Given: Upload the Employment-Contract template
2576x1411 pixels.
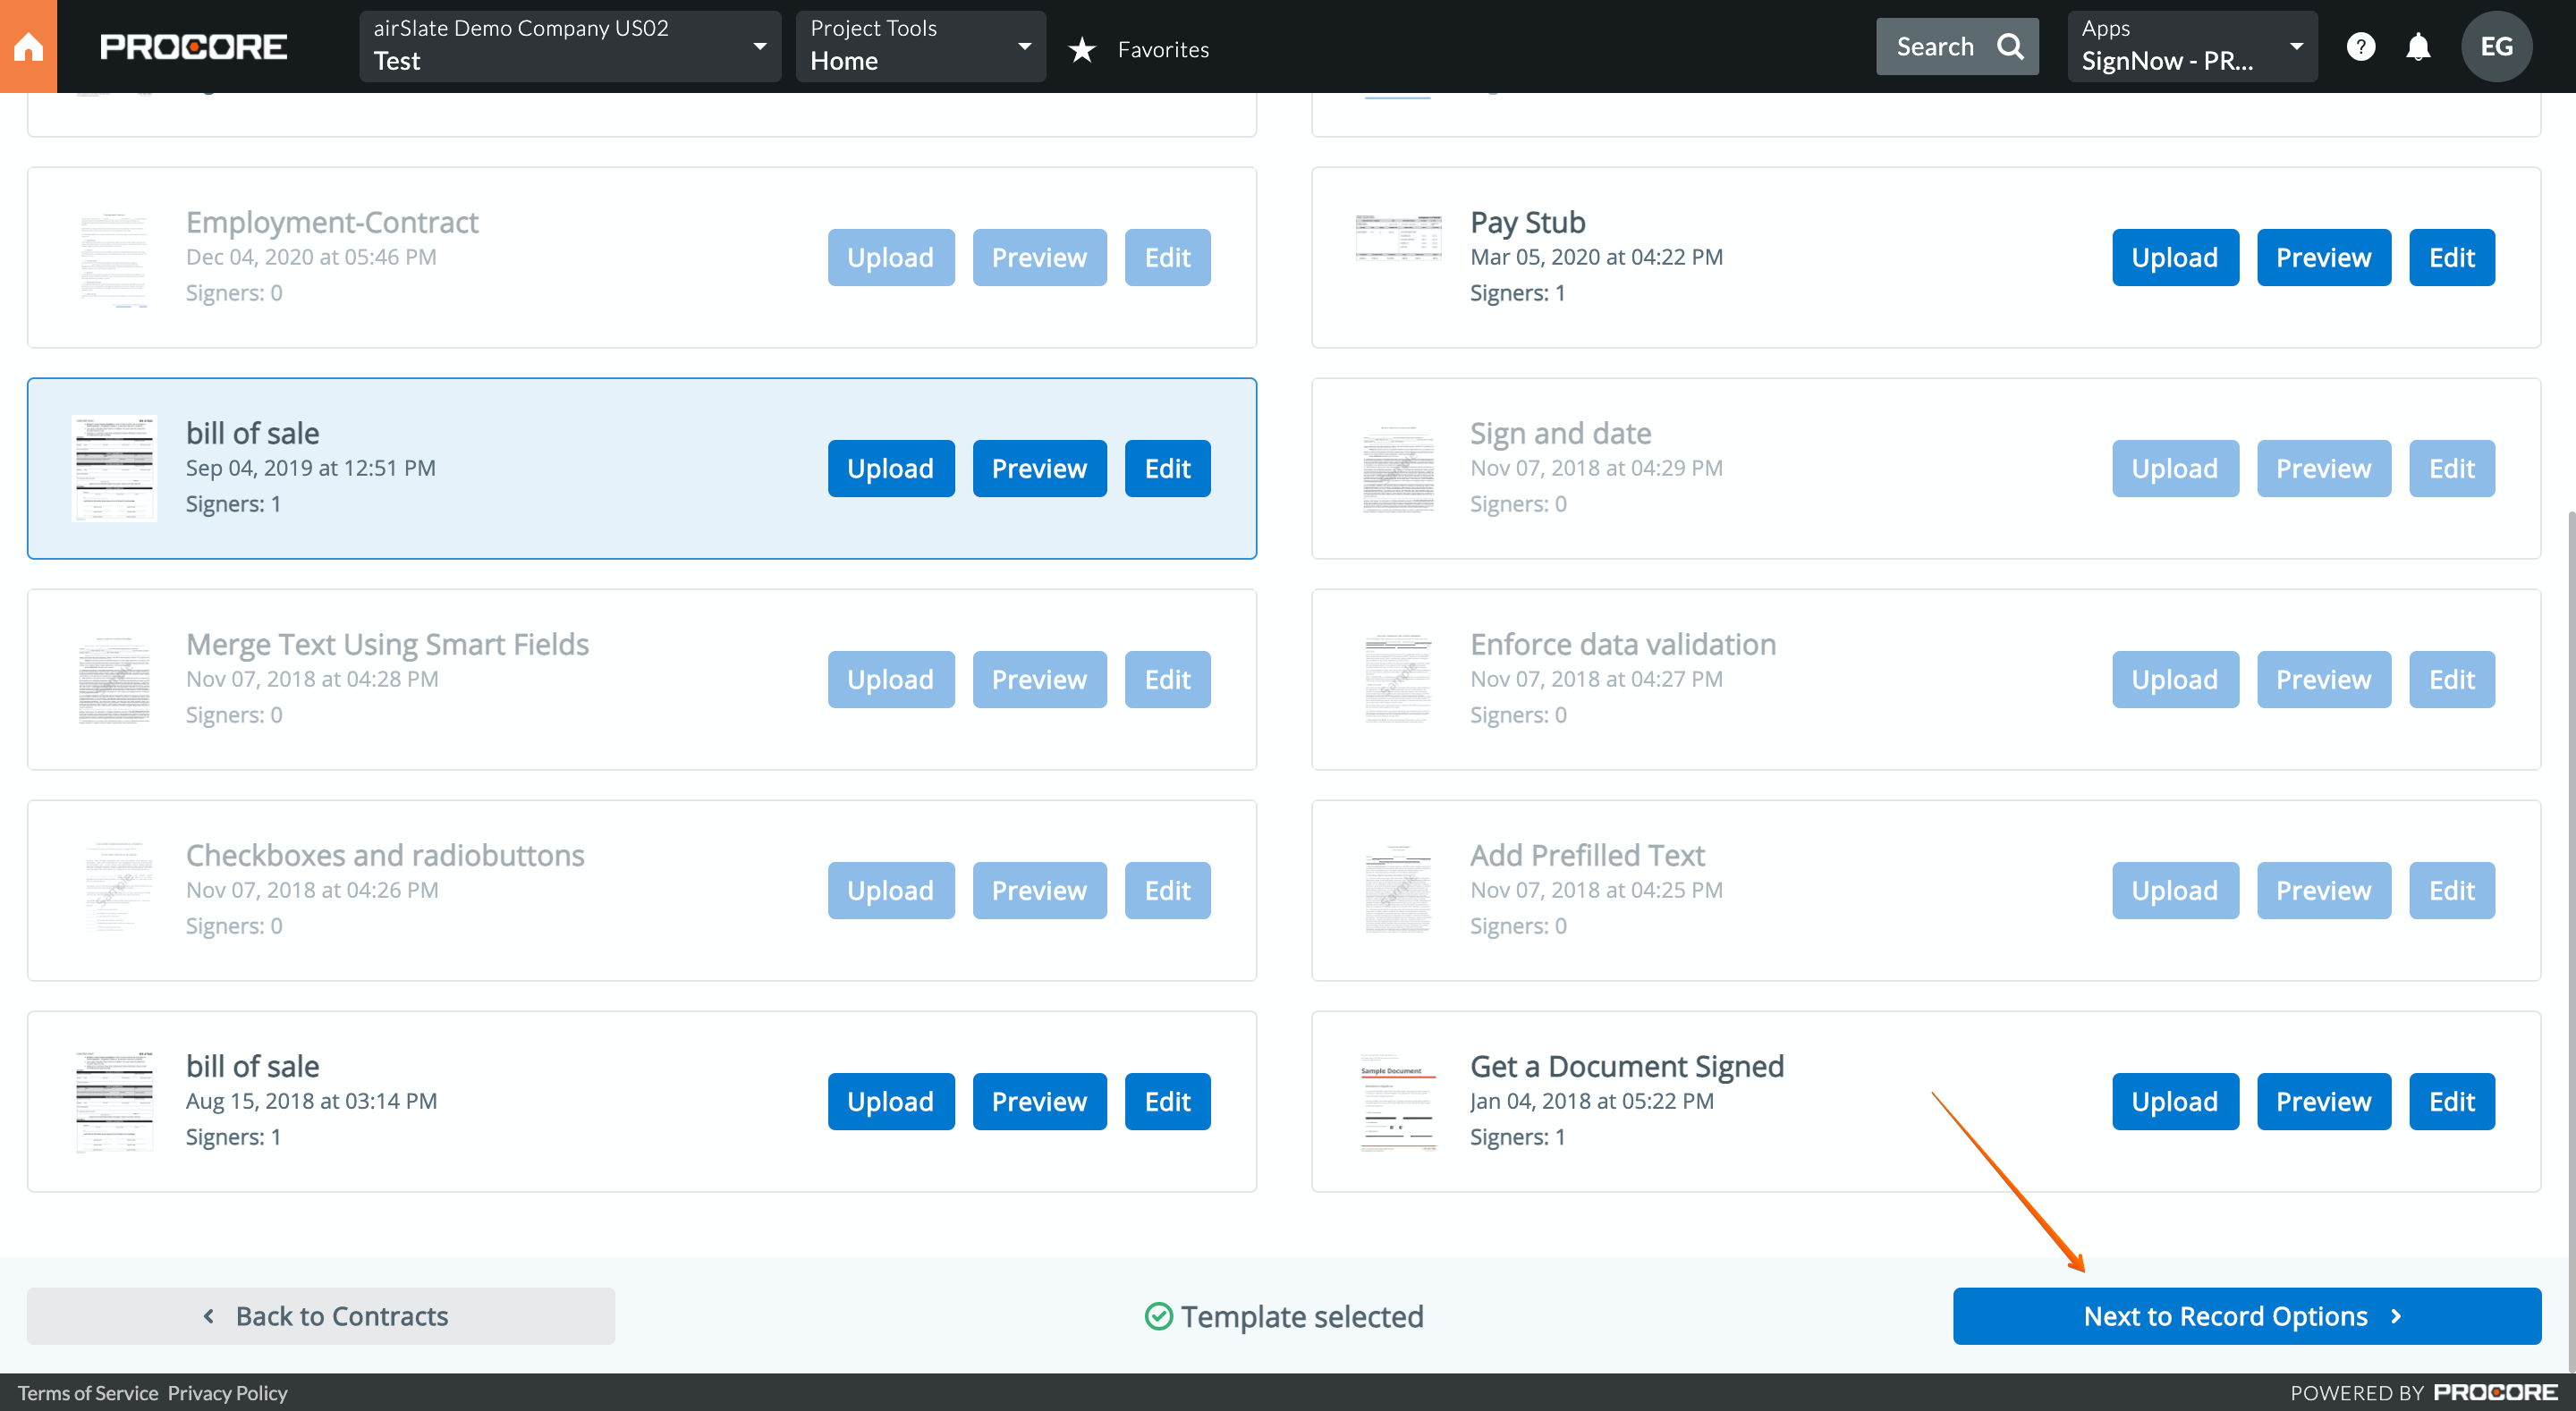Looking at the screenshot, I should pyautogui.click(x=890, y=257).
